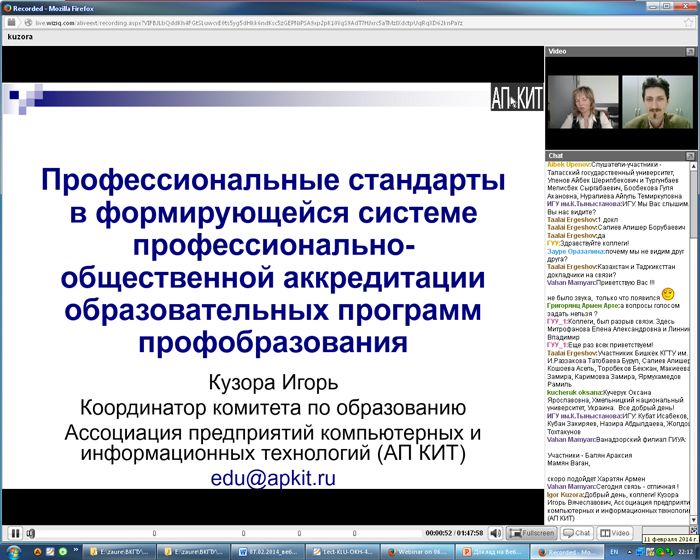The width and height of the screenshot is (700, 560).
Task: Click chat sender name Aibek Upenov
Action: (568, 164)
